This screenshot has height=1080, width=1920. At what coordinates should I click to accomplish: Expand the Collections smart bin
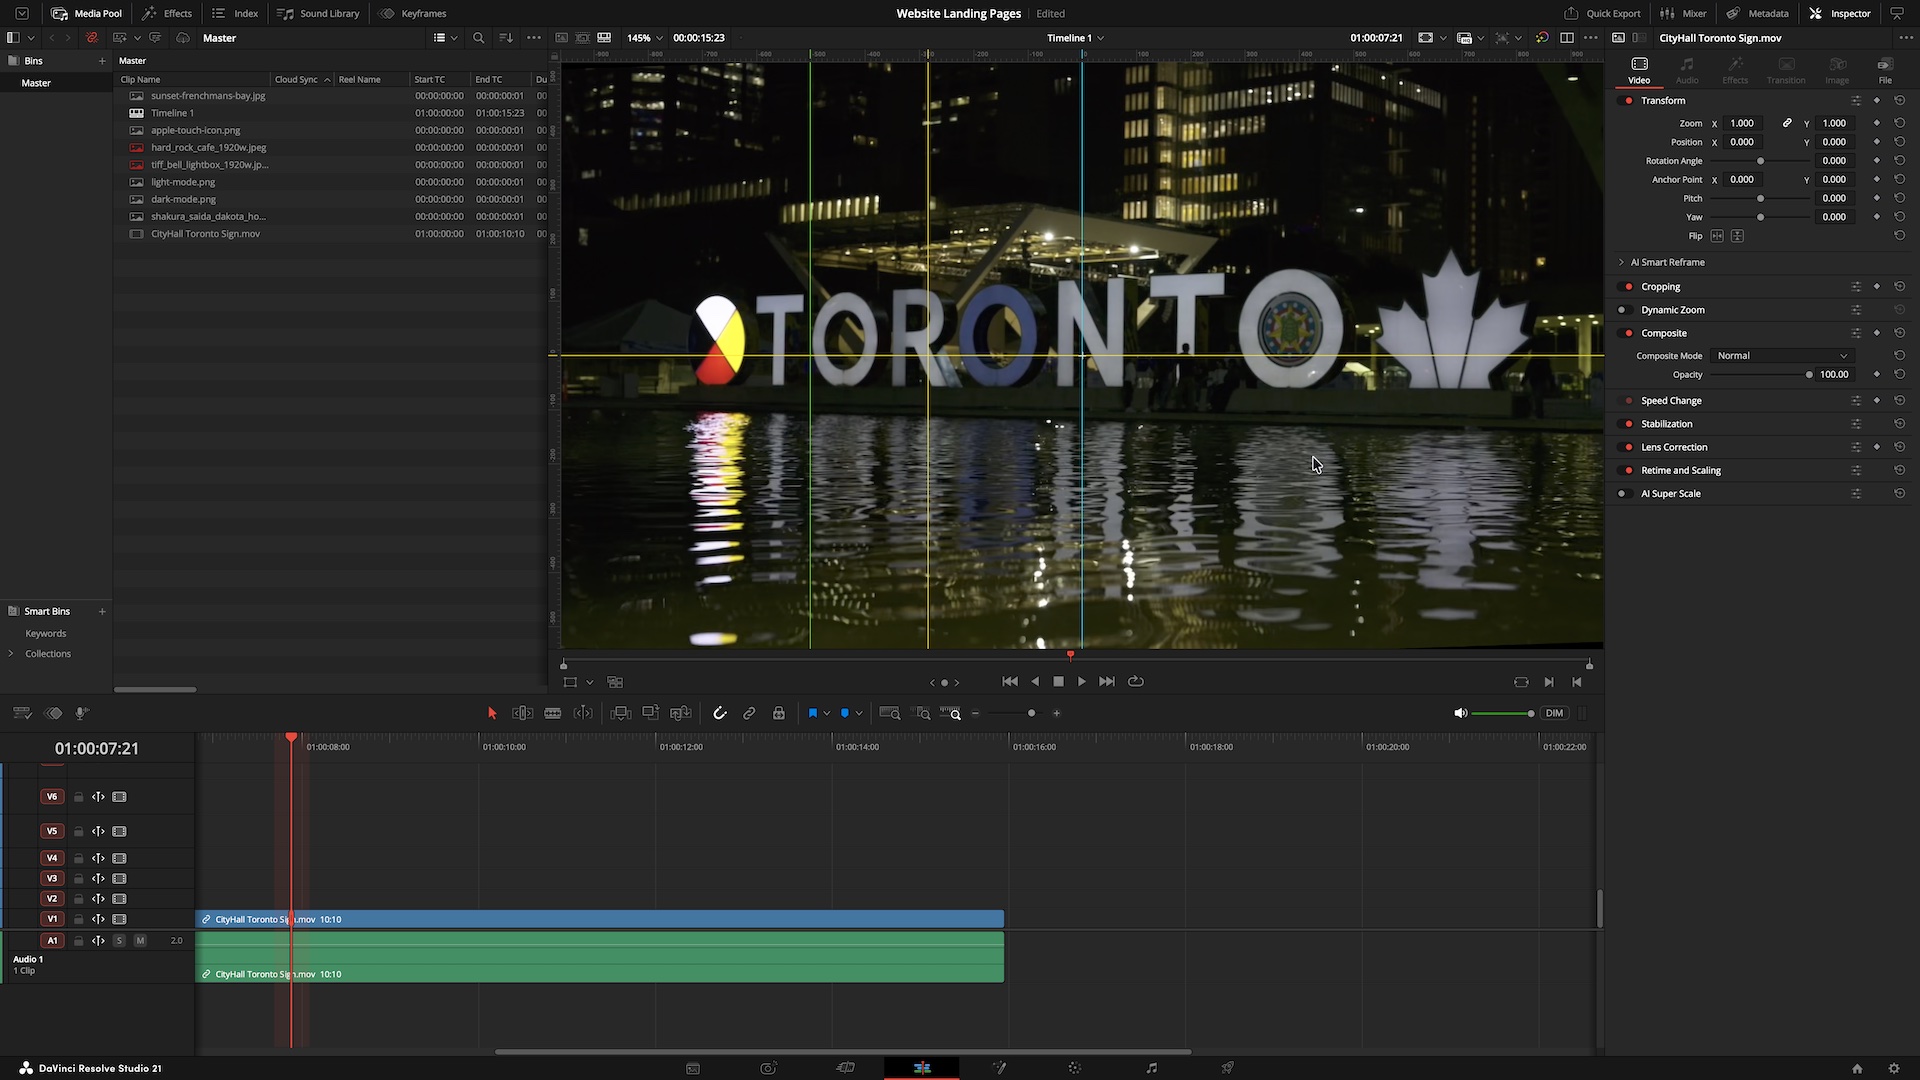pos(11,654)
